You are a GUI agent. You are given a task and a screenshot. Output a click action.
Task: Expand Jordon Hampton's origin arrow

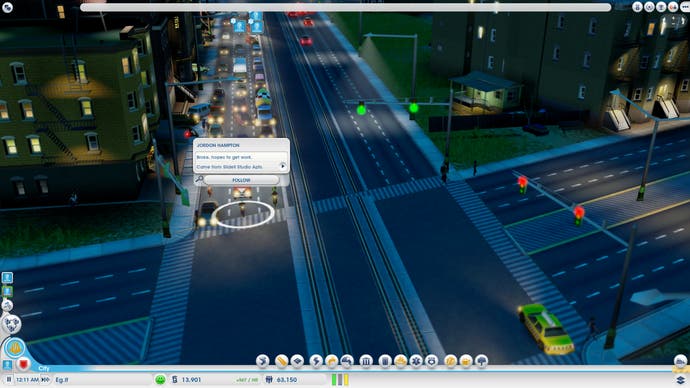pyautogui.click(x=283, y=166)
